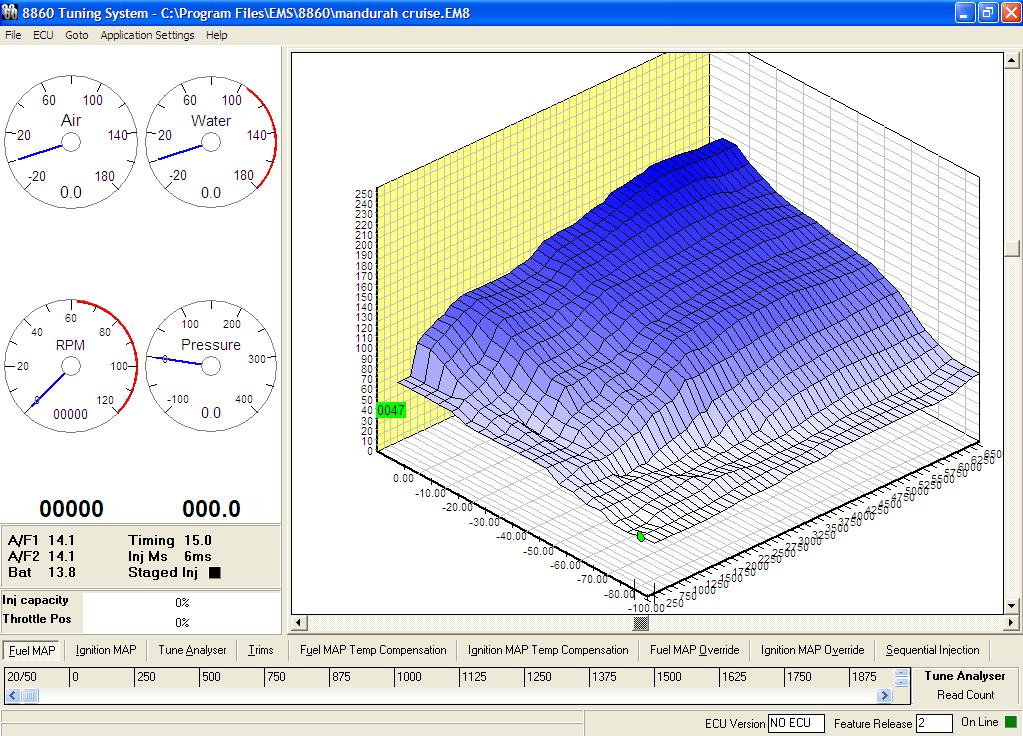Click the slider thumb below the 3D chart
Image resolution: width=1023 pixels, height=736 pixels.
[641, 623]
